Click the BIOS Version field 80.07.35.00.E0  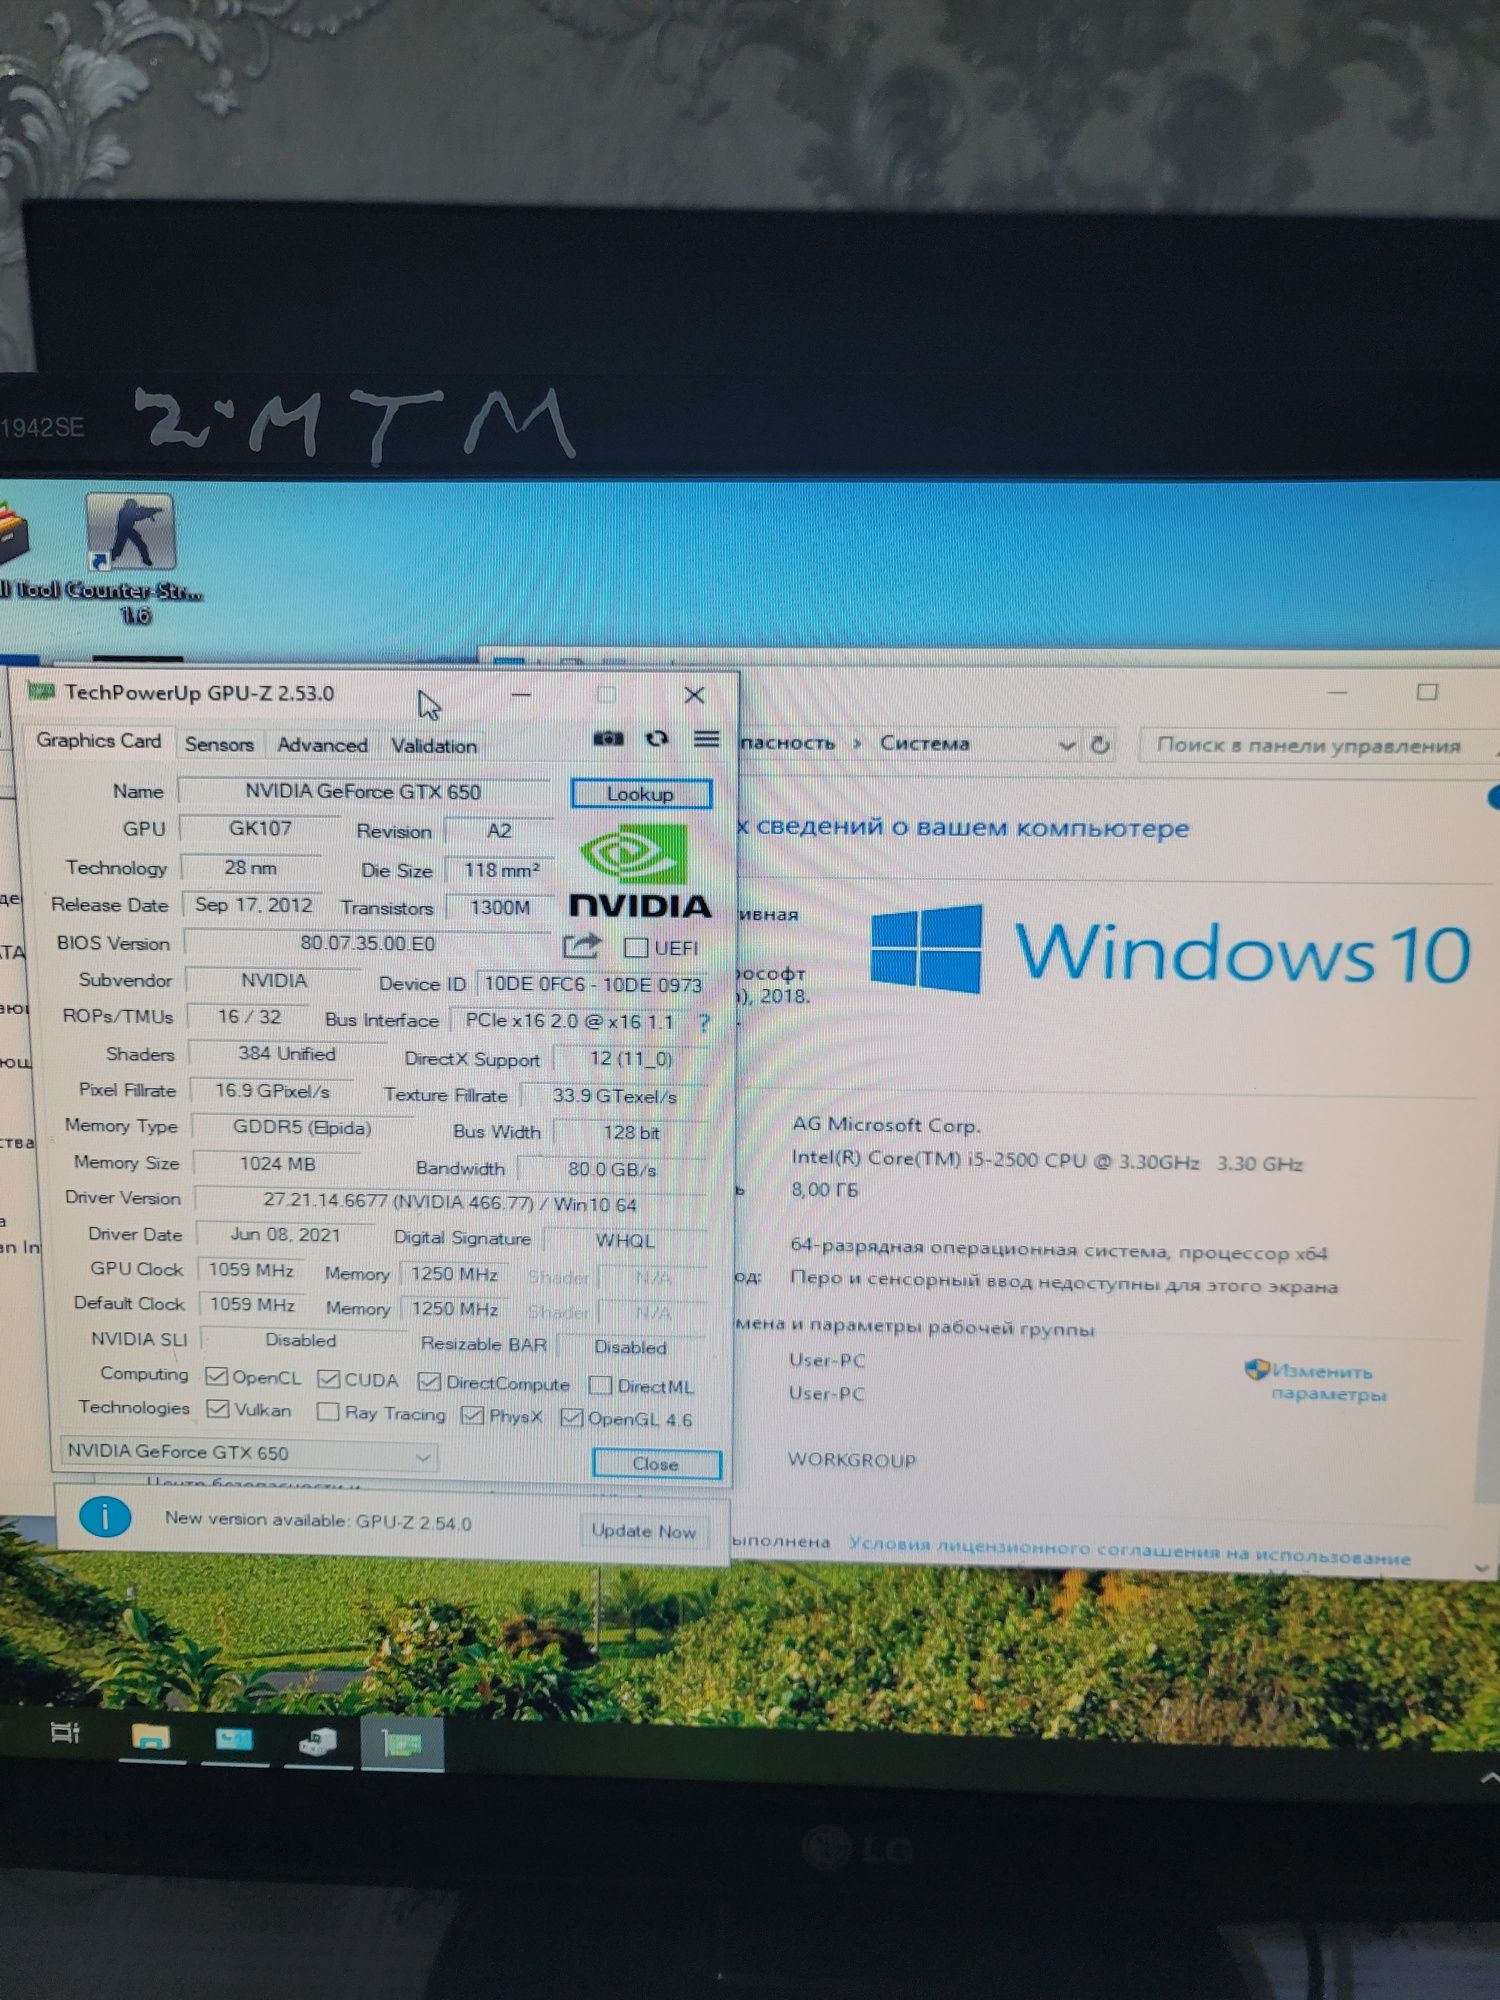367,943
